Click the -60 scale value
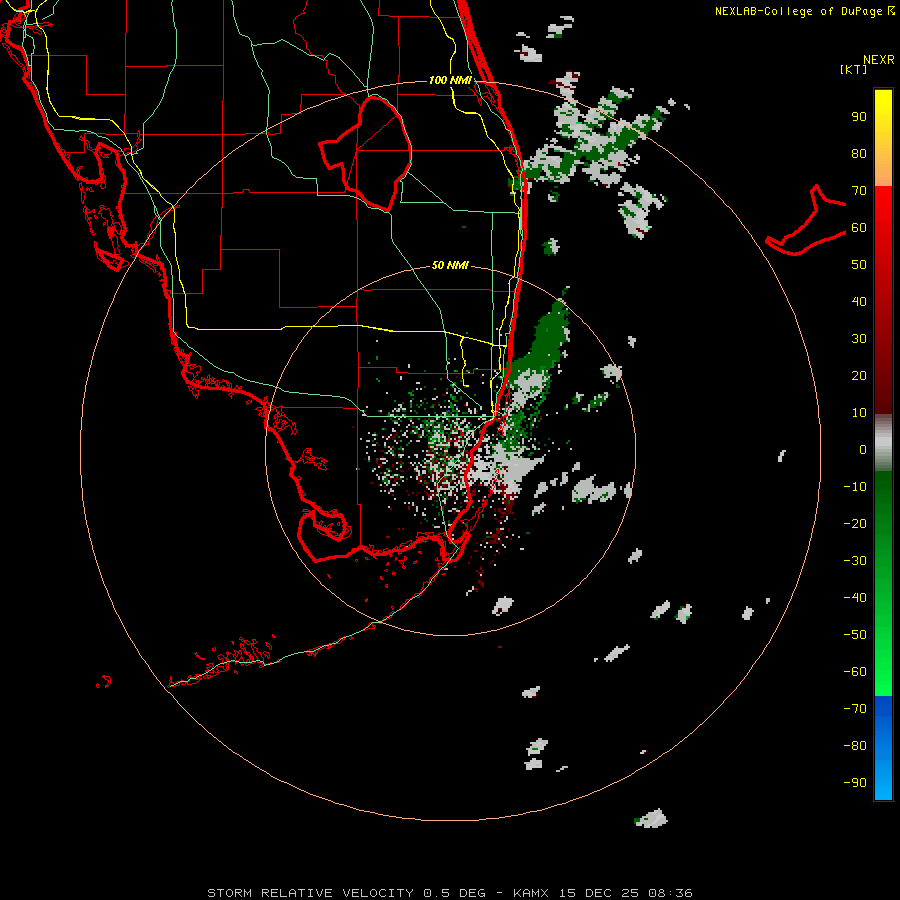Viewport: 900px width, 900px height. (x=855, y=672)
